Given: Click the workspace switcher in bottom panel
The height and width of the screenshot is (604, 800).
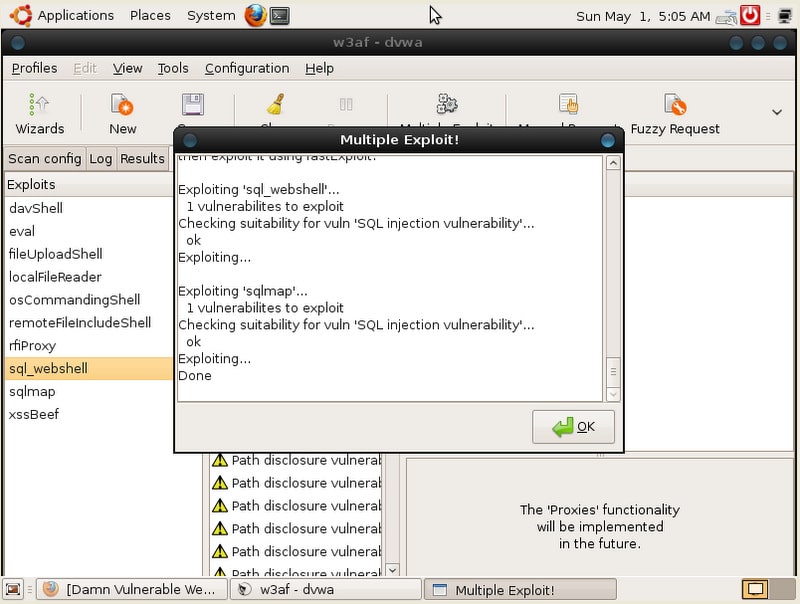Looking at the screenshot, I should 755,589.
